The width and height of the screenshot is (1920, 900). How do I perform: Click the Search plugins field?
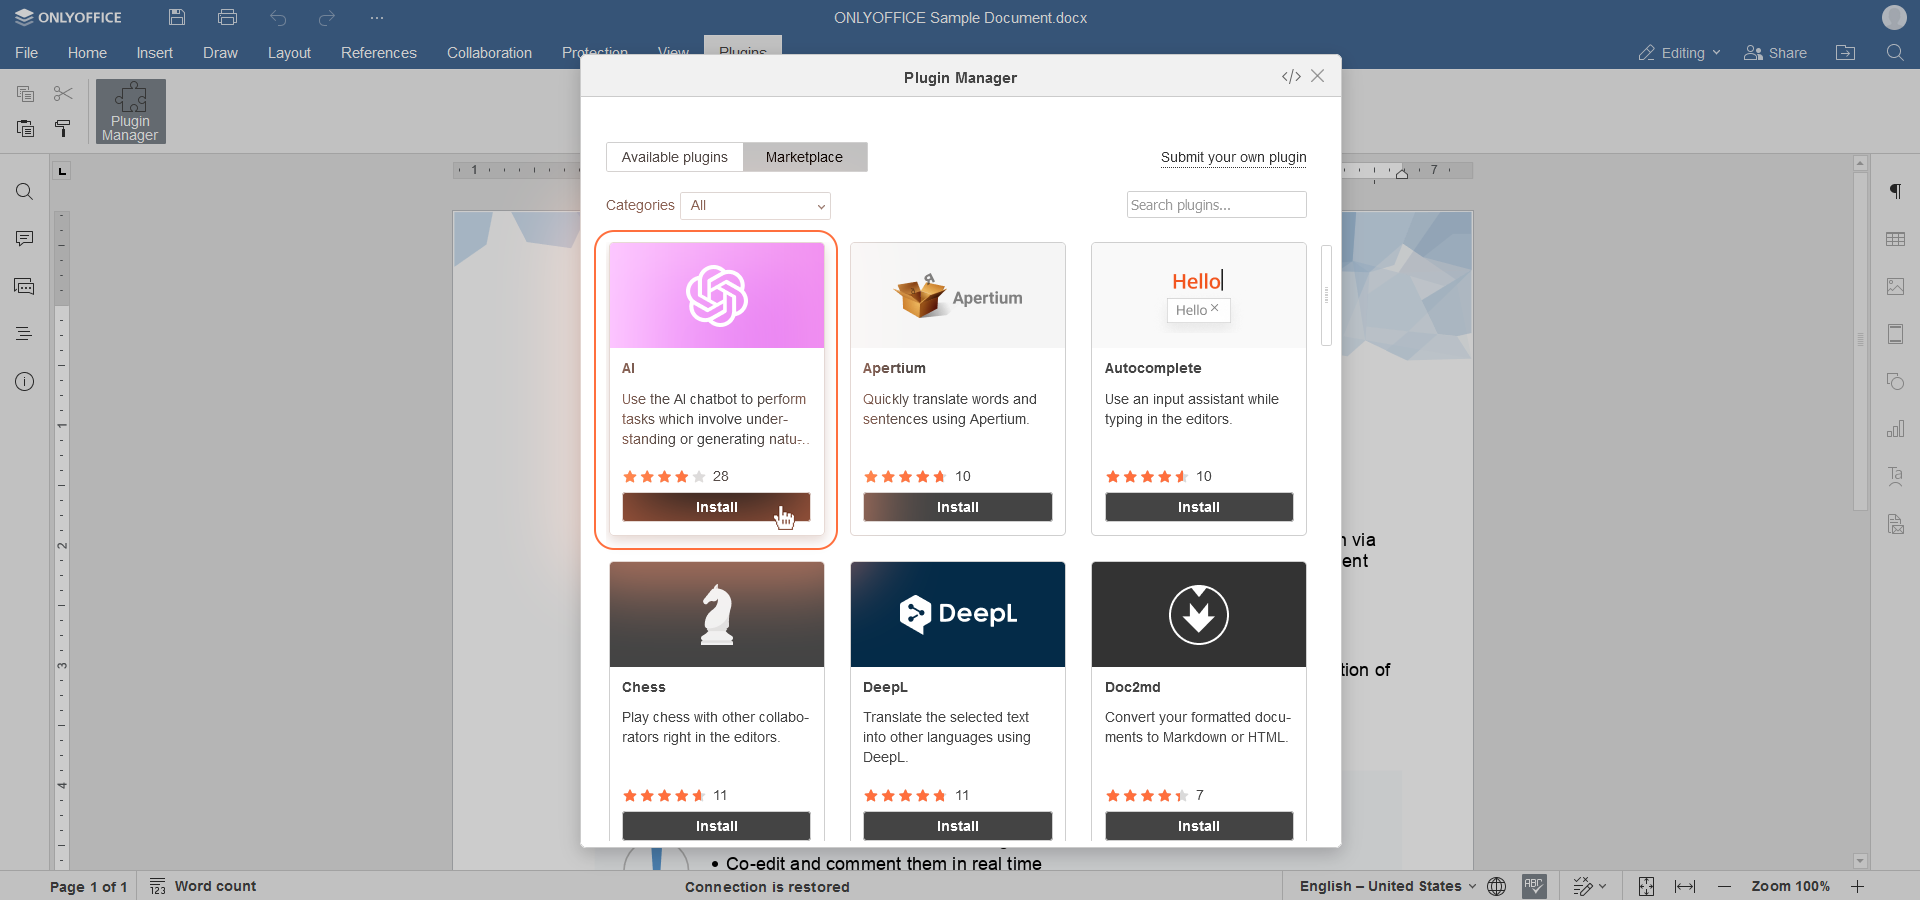pos(1216,204)
